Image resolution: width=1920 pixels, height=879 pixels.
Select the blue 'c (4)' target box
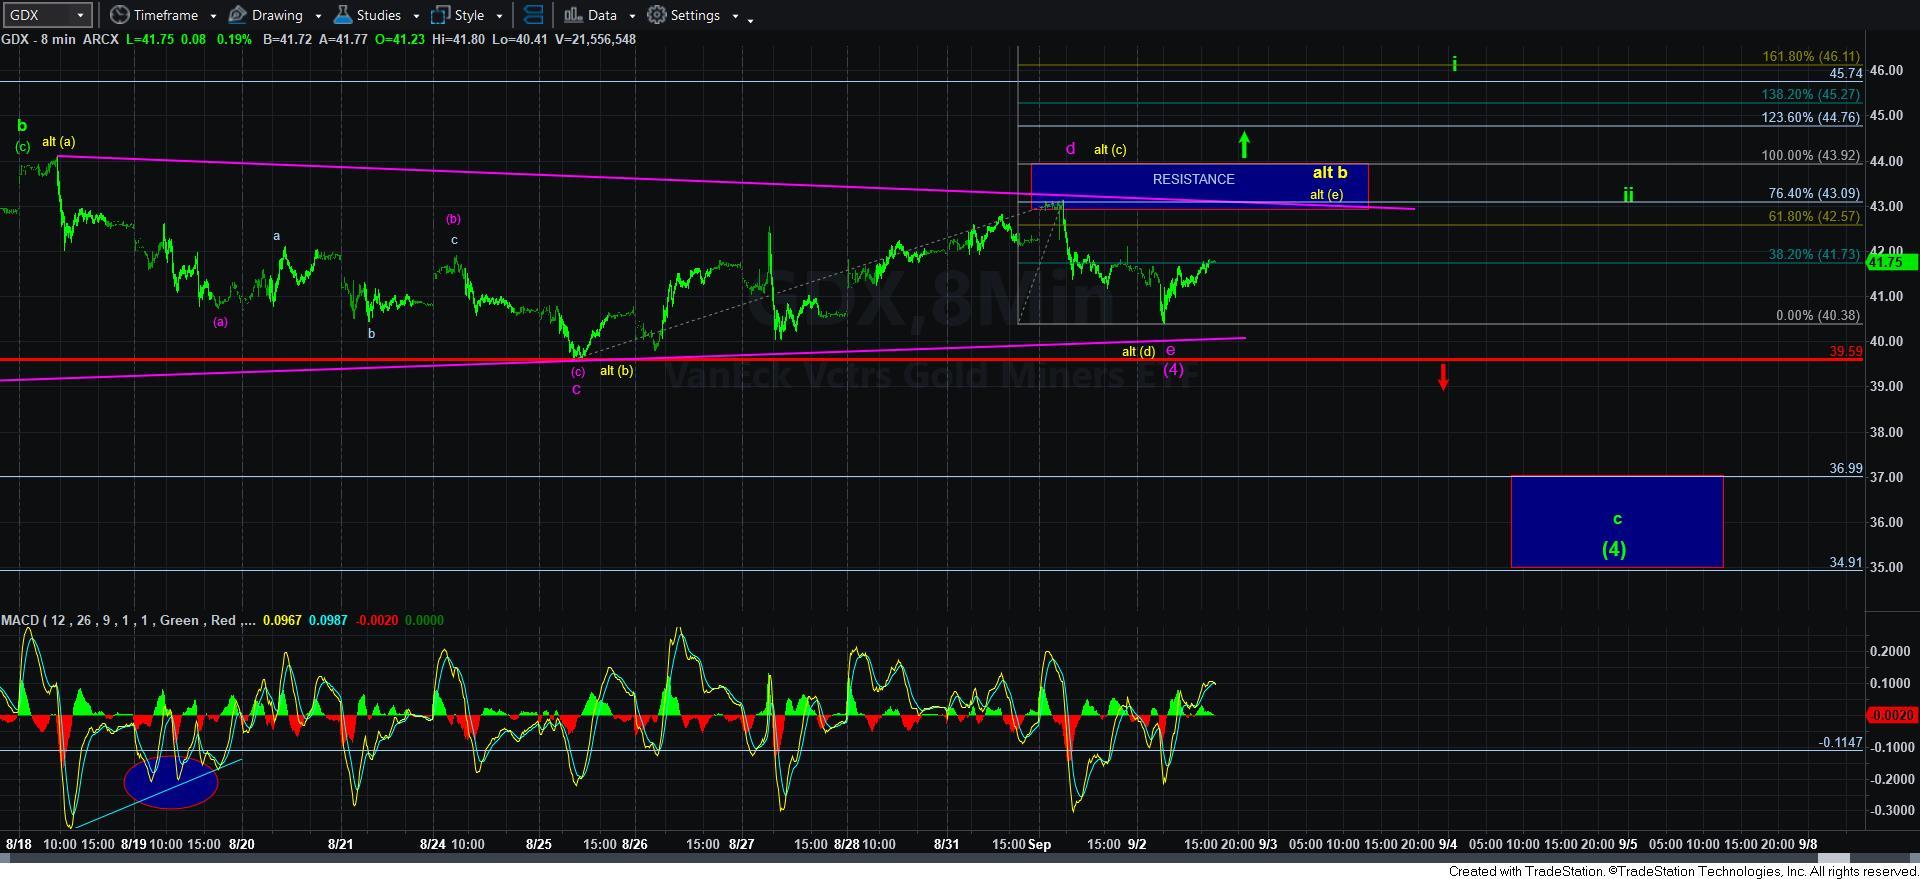pyautogui.click(x=1616, y=522)
